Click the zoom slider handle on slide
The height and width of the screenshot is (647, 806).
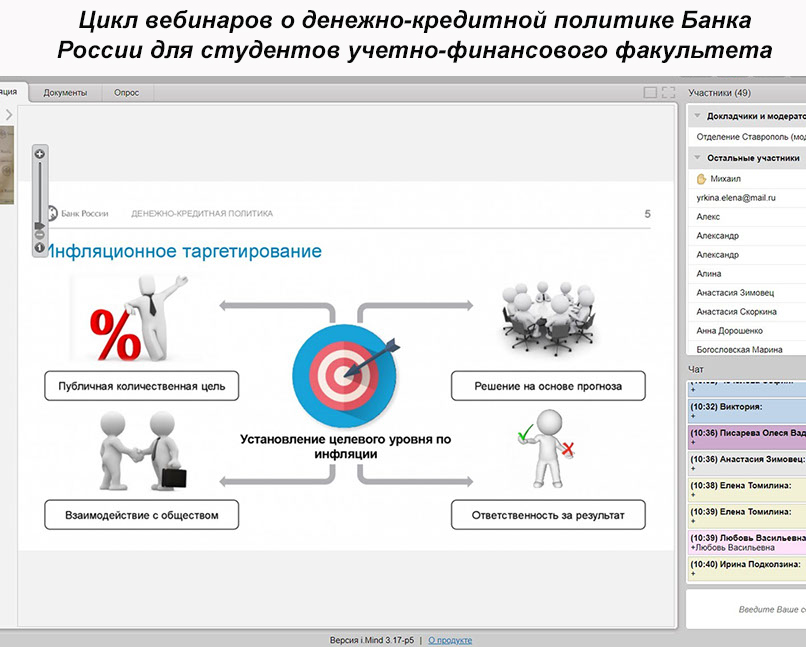coord(39,226)
